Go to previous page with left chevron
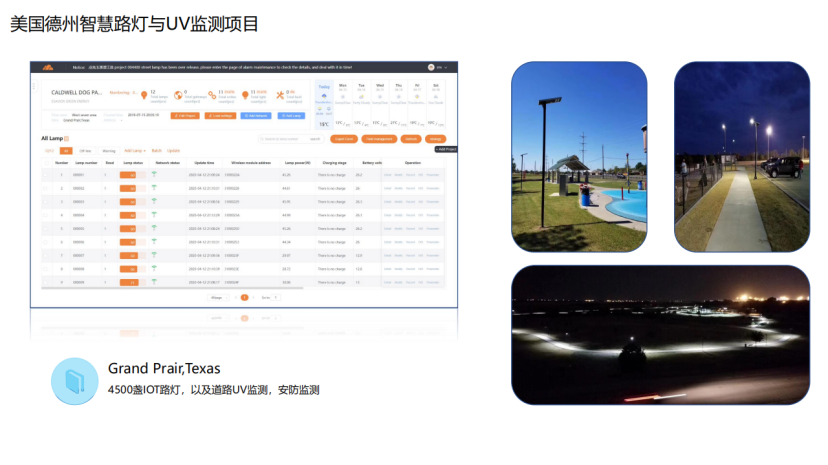Image resolution: width=828 pixels, height=465 pixels. pos(236,298)
